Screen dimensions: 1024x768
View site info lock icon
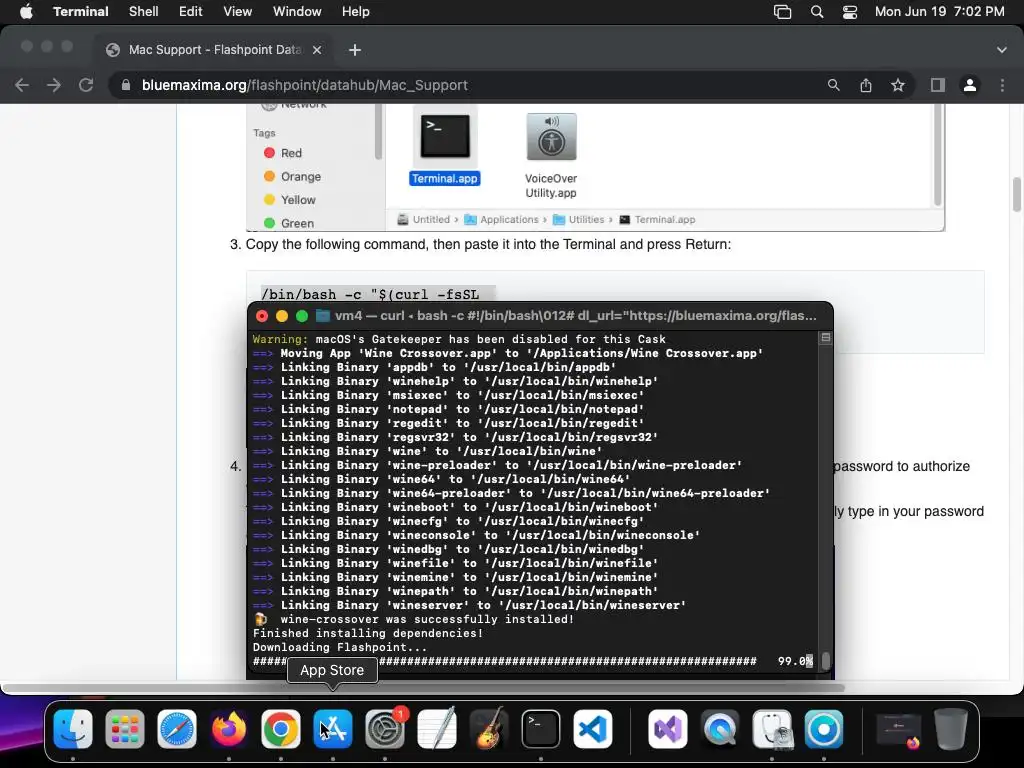click(125, 85)
